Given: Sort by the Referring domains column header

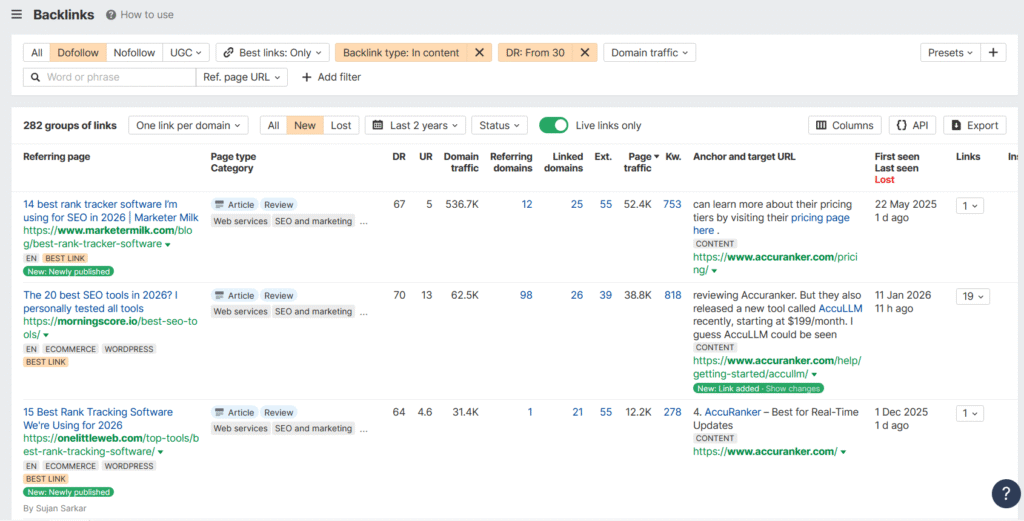Looking at the screenshot, I should click(x=511, y=162).
